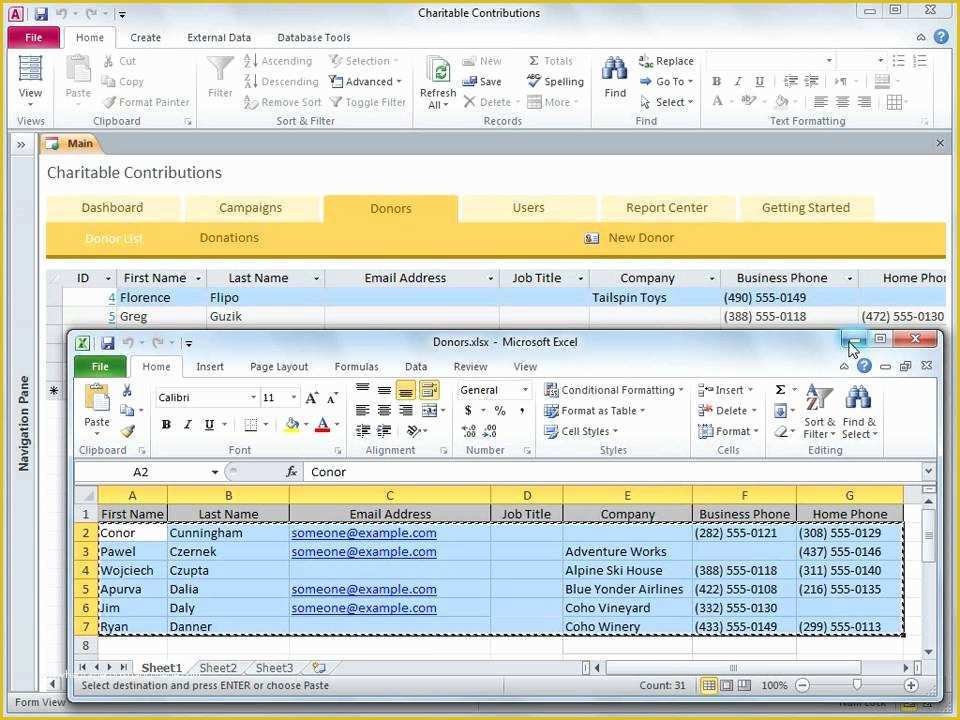Toggle bold formatting in Excel
The width and height of the screenshot is (960, 720).
(x=167, y=425)
